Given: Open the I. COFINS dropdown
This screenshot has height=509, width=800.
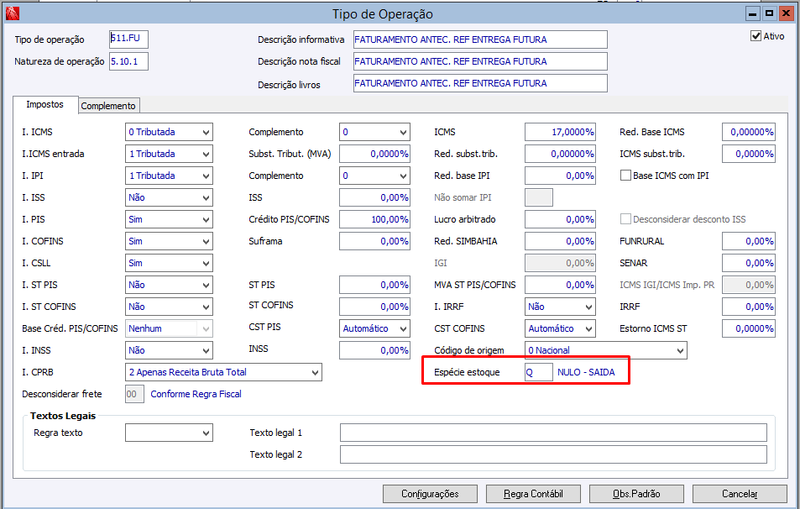Looking at the screenshot, I should coord(169,242).
